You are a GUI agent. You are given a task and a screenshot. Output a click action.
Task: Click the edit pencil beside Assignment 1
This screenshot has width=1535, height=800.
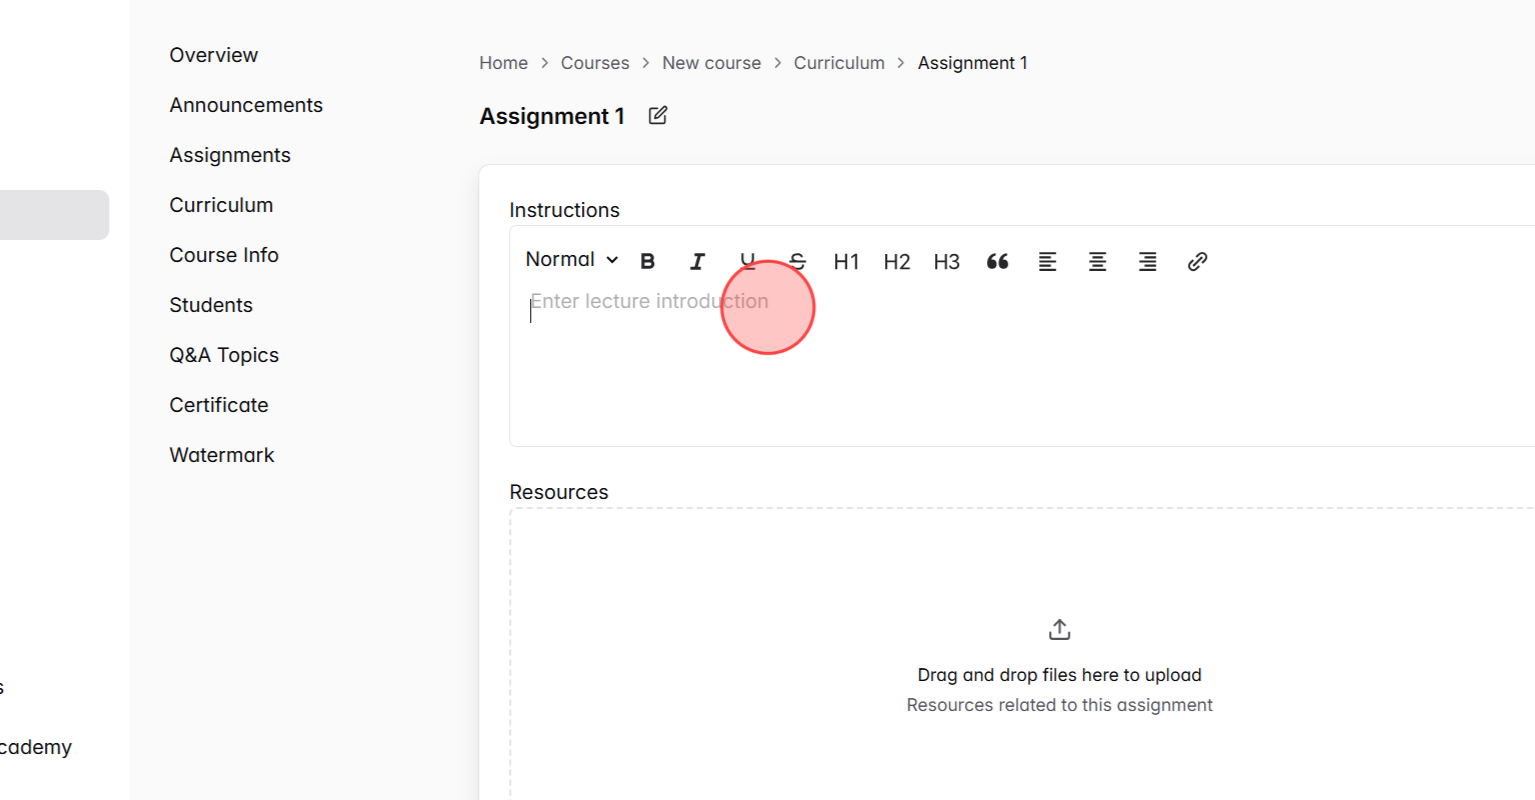click(x=657, y=115)
